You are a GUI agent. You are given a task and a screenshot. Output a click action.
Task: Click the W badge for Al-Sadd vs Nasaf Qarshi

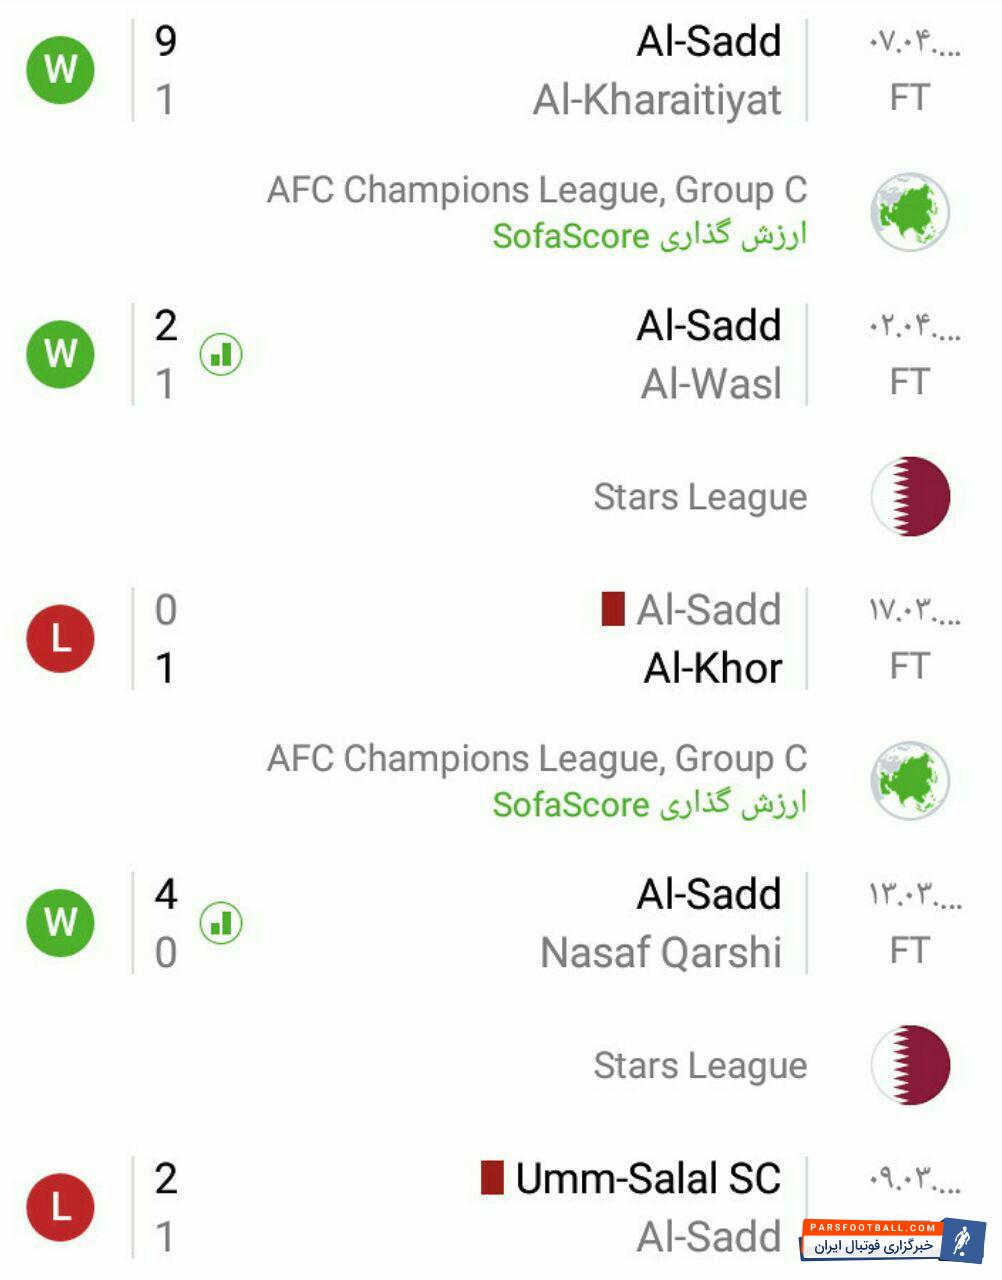coord(61,922)
